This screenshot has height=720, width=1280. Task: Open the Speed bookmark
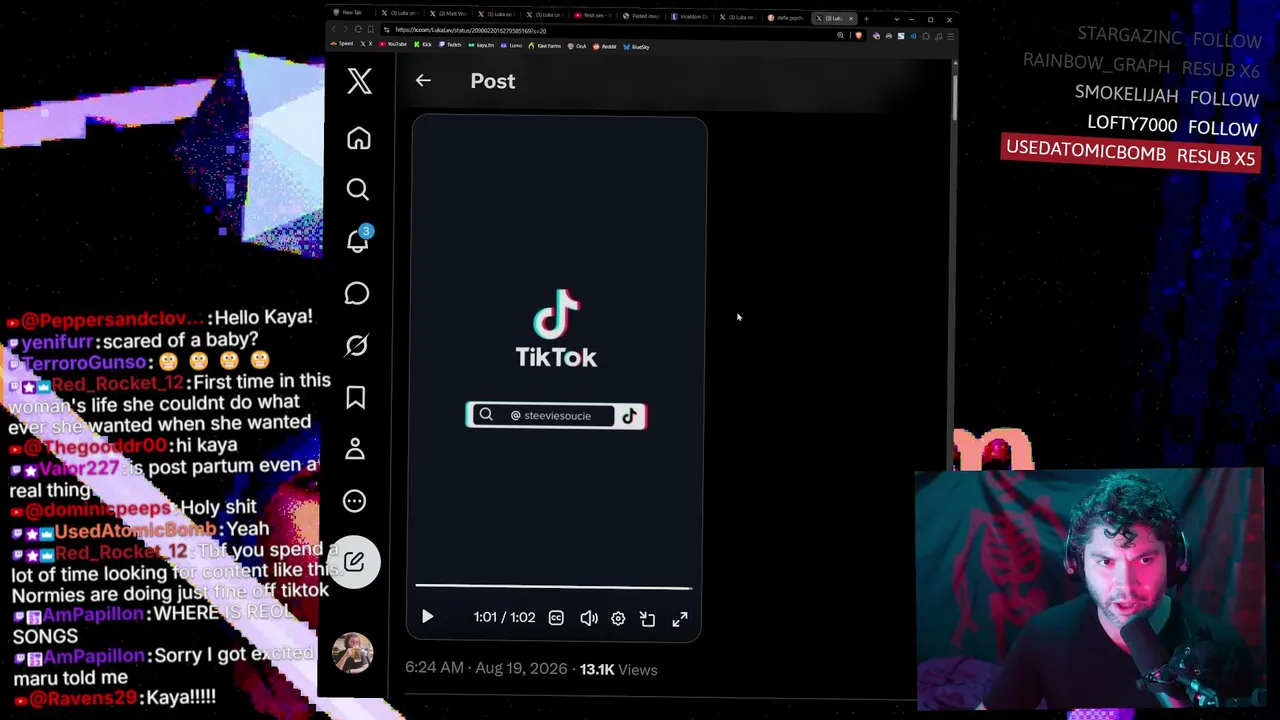click(344, 44)
